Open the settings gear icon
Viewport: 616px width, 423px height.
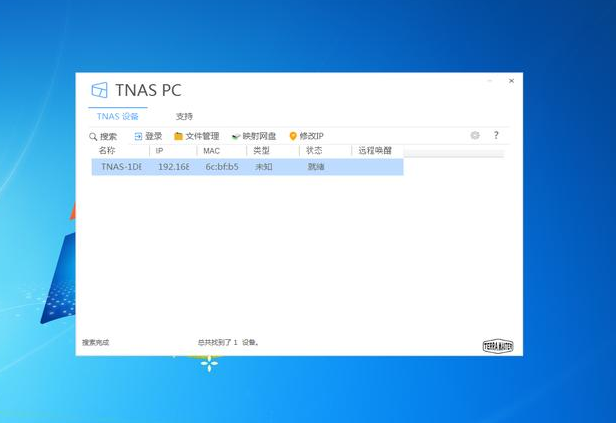pyautogui.click(x=475, y=135)
